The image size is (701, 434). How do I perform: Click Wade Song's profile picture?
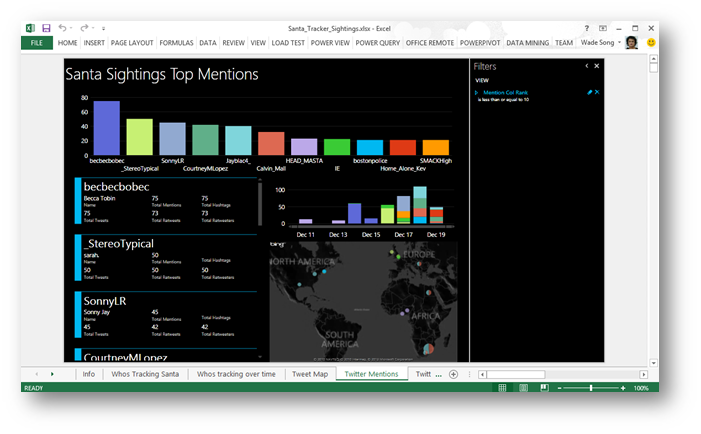(x=632, y=42)
